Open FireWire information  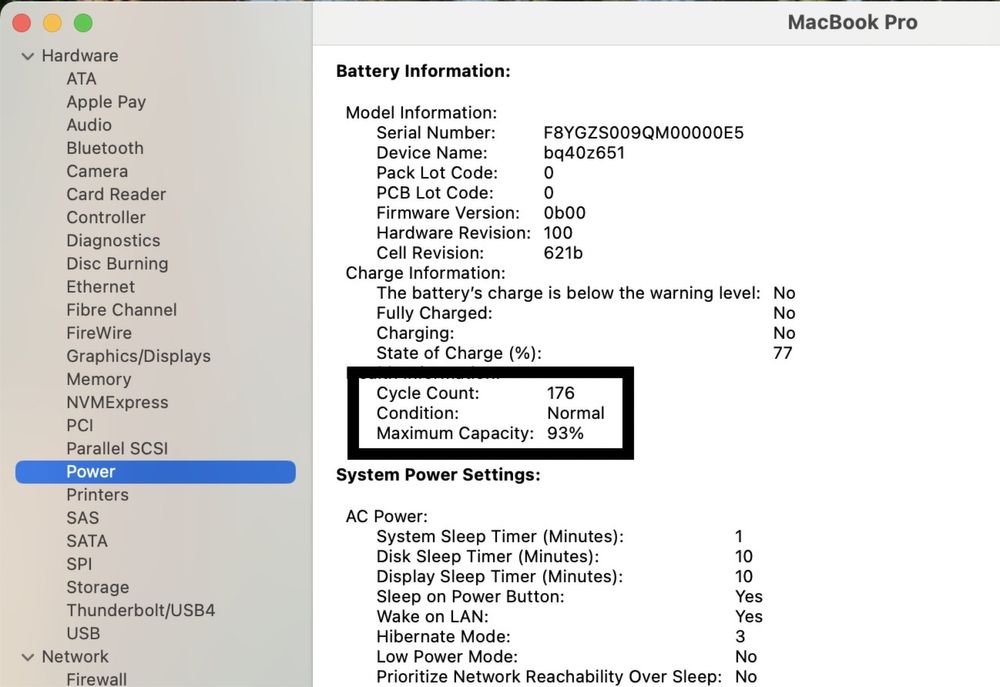pyautogui.click(x=99, y=333)
